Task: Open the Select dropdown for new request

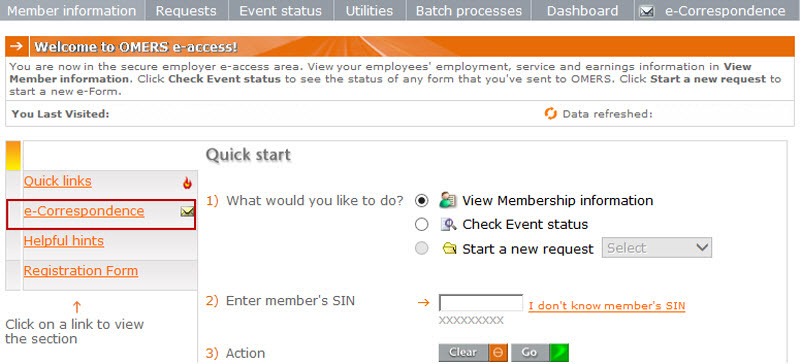Action: pos(657,248)
